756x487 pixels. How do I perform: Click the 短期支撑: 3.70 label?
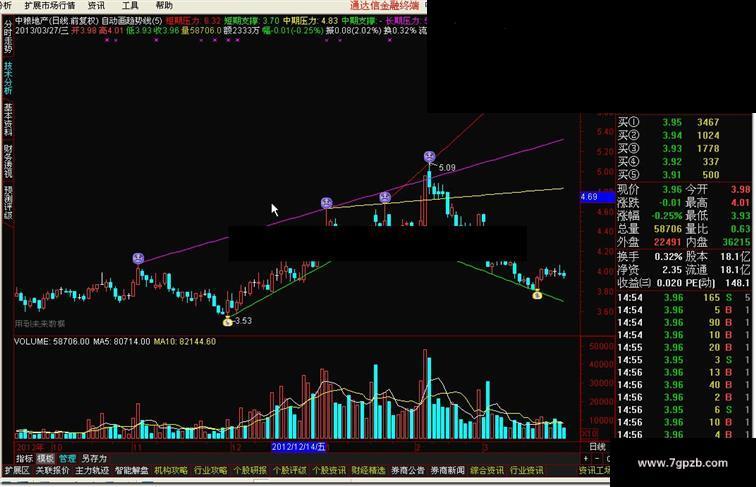[252, 21]
